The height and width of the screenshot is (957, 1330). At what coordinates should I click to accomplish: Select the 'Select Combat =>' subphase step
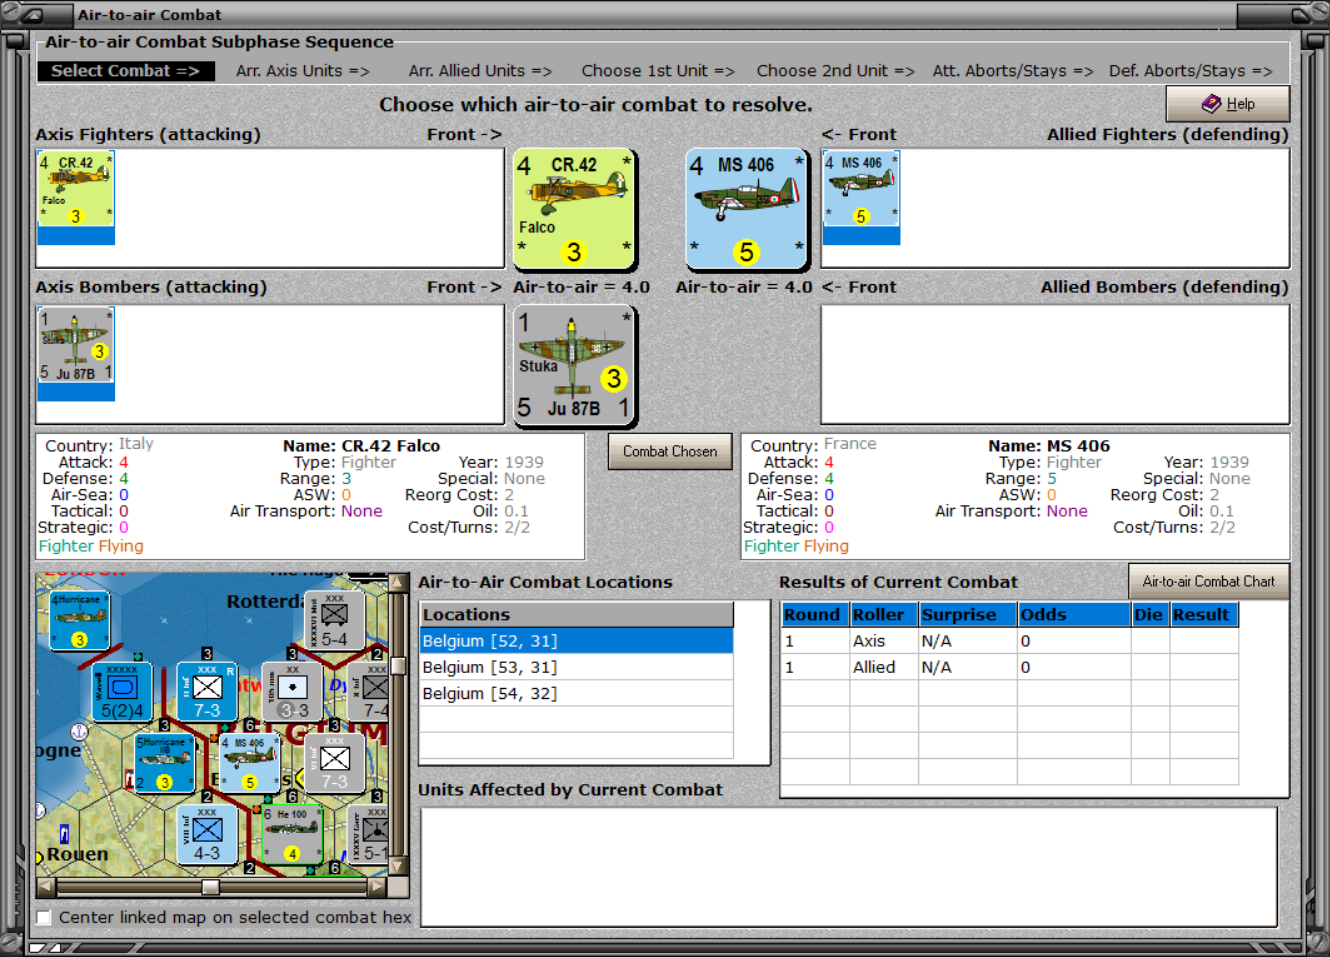pyautogui.click(x=126, y=71)
